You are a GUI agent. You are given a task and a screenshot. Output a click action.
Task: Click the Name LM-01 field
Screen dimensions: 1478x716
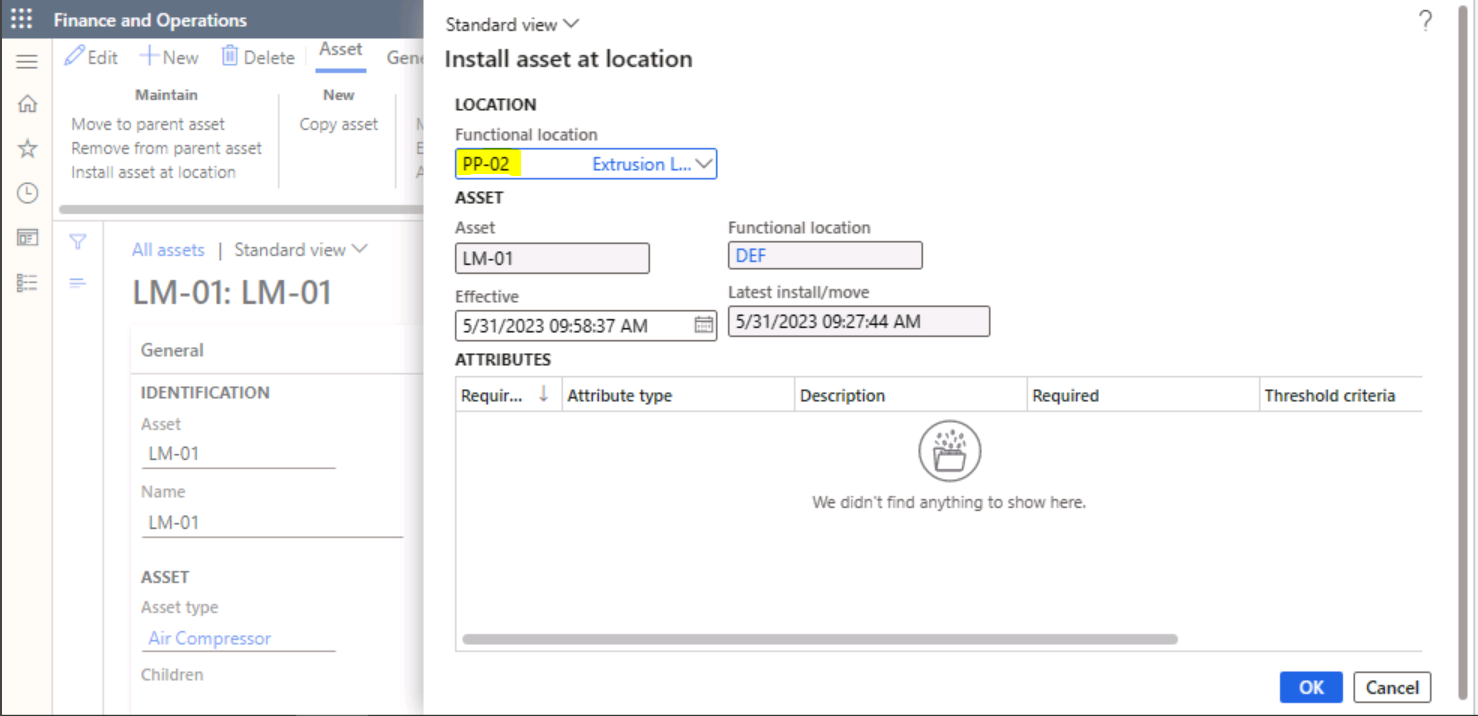tap(272, 522)
